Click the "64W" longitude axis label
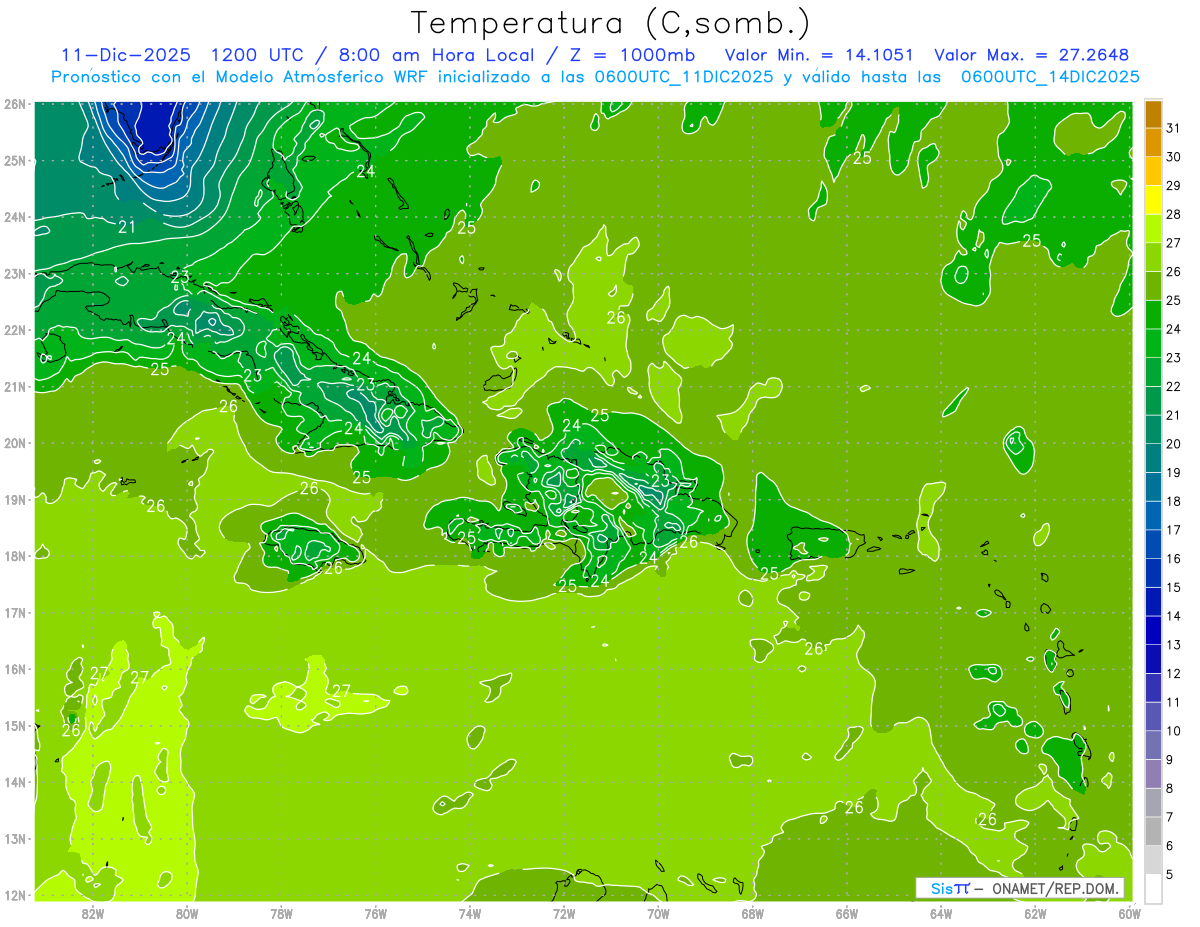 click(941, 913)
